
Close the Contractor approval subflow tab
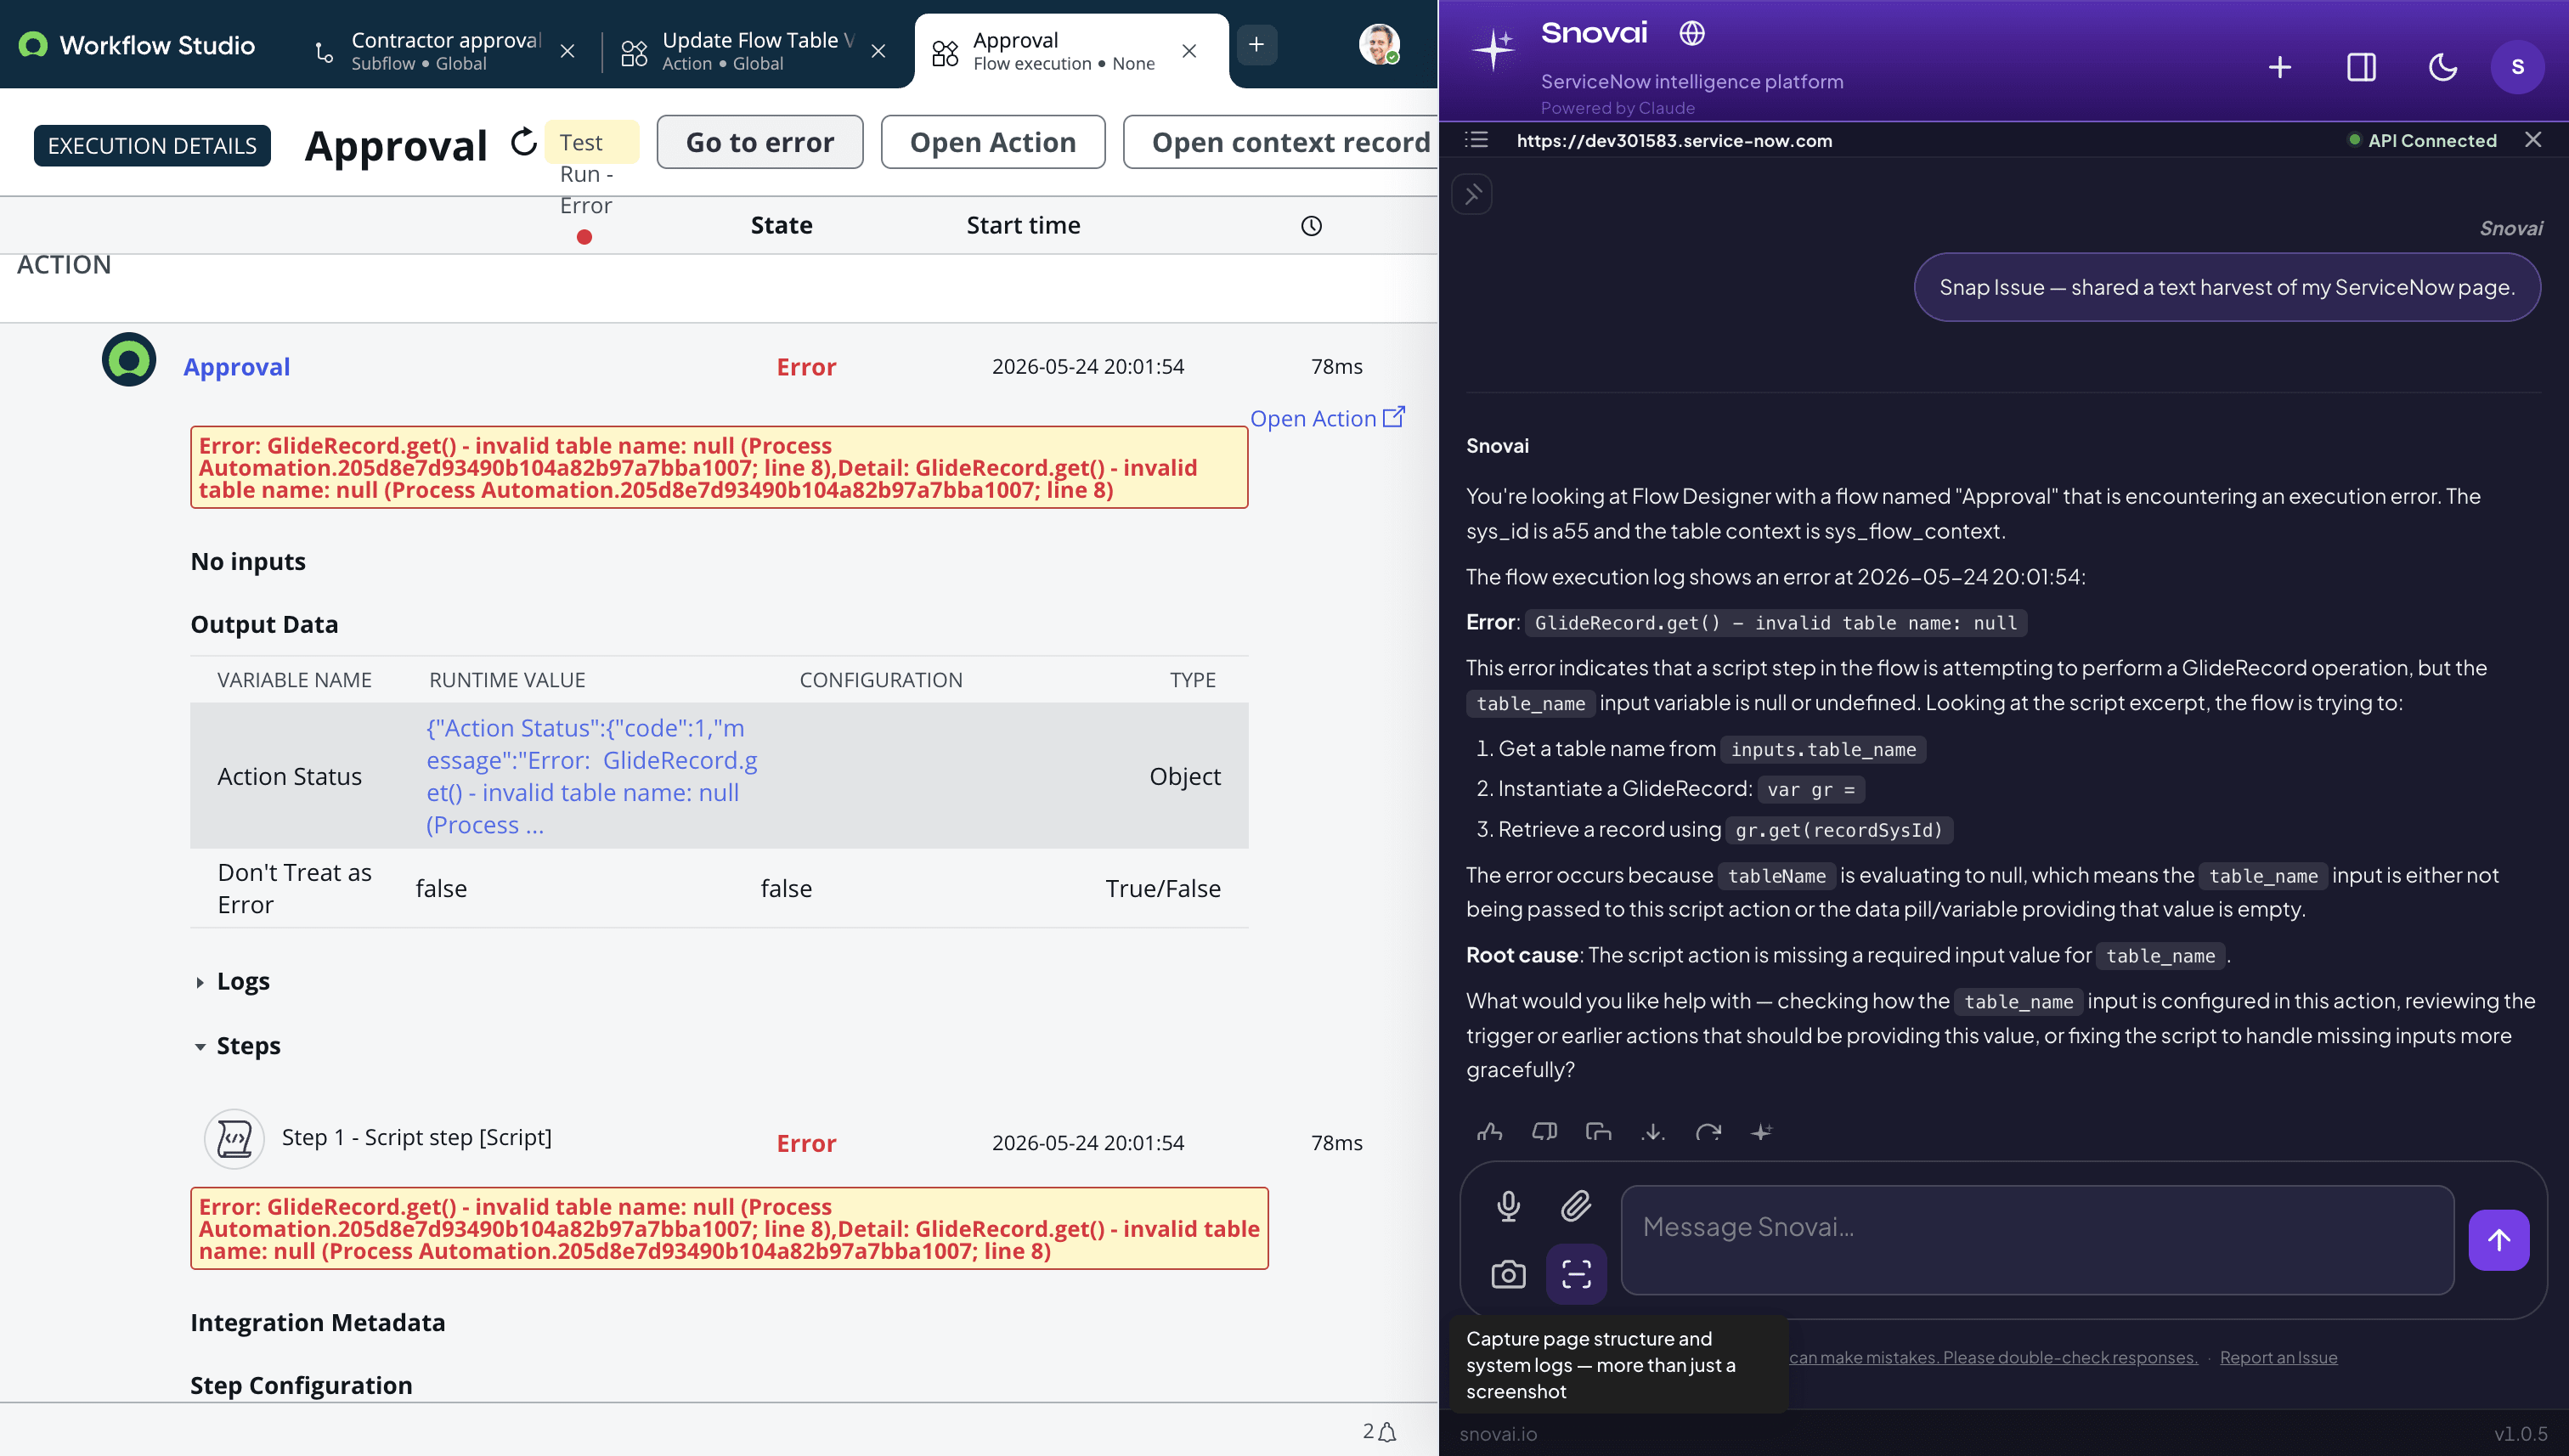[x=567, y=51]
